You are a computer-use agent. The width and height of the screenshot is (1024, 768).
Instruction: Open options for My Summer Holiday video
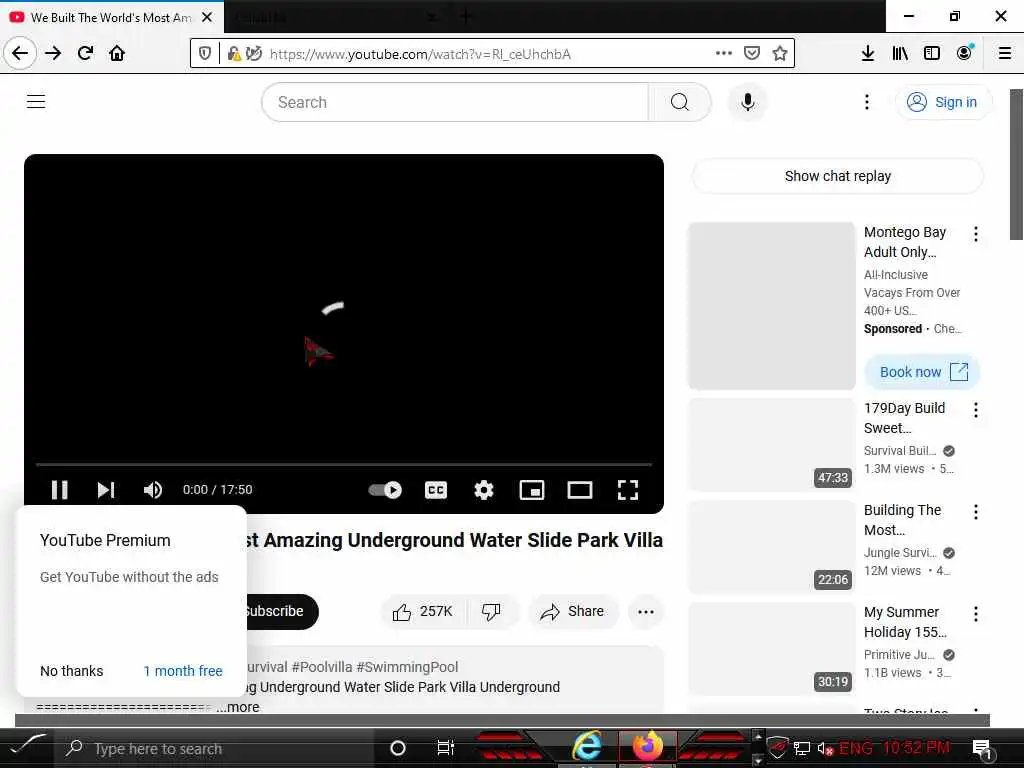tap(976, 613)
